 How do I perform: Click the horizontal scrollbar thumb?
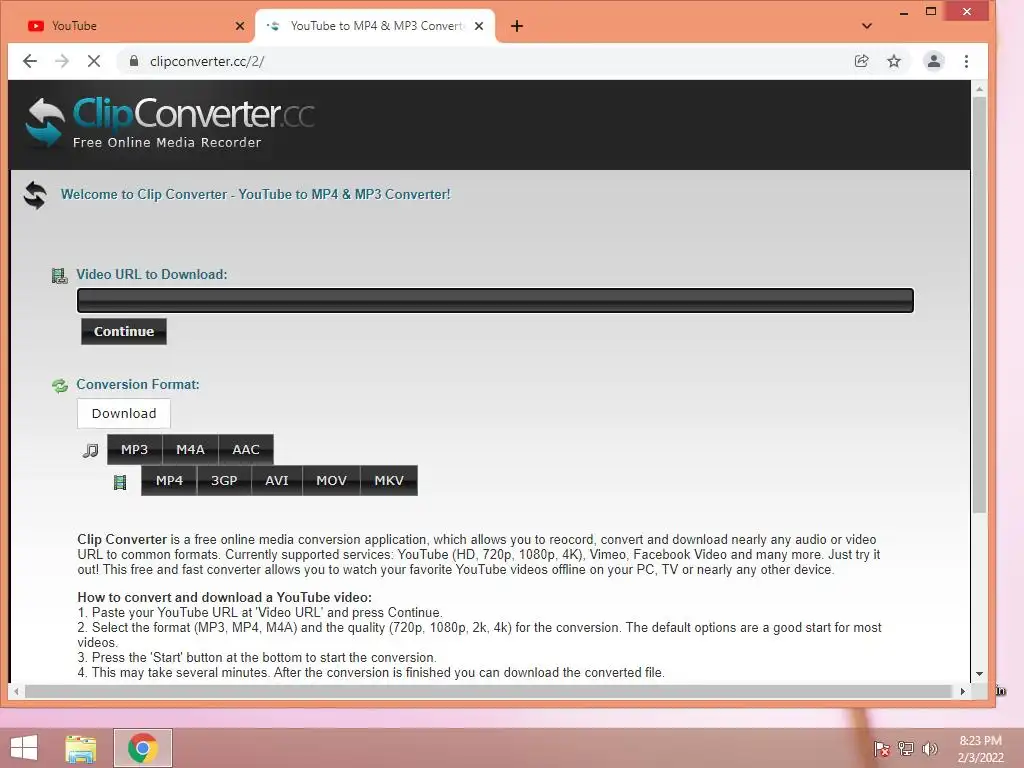click(488, 691)
